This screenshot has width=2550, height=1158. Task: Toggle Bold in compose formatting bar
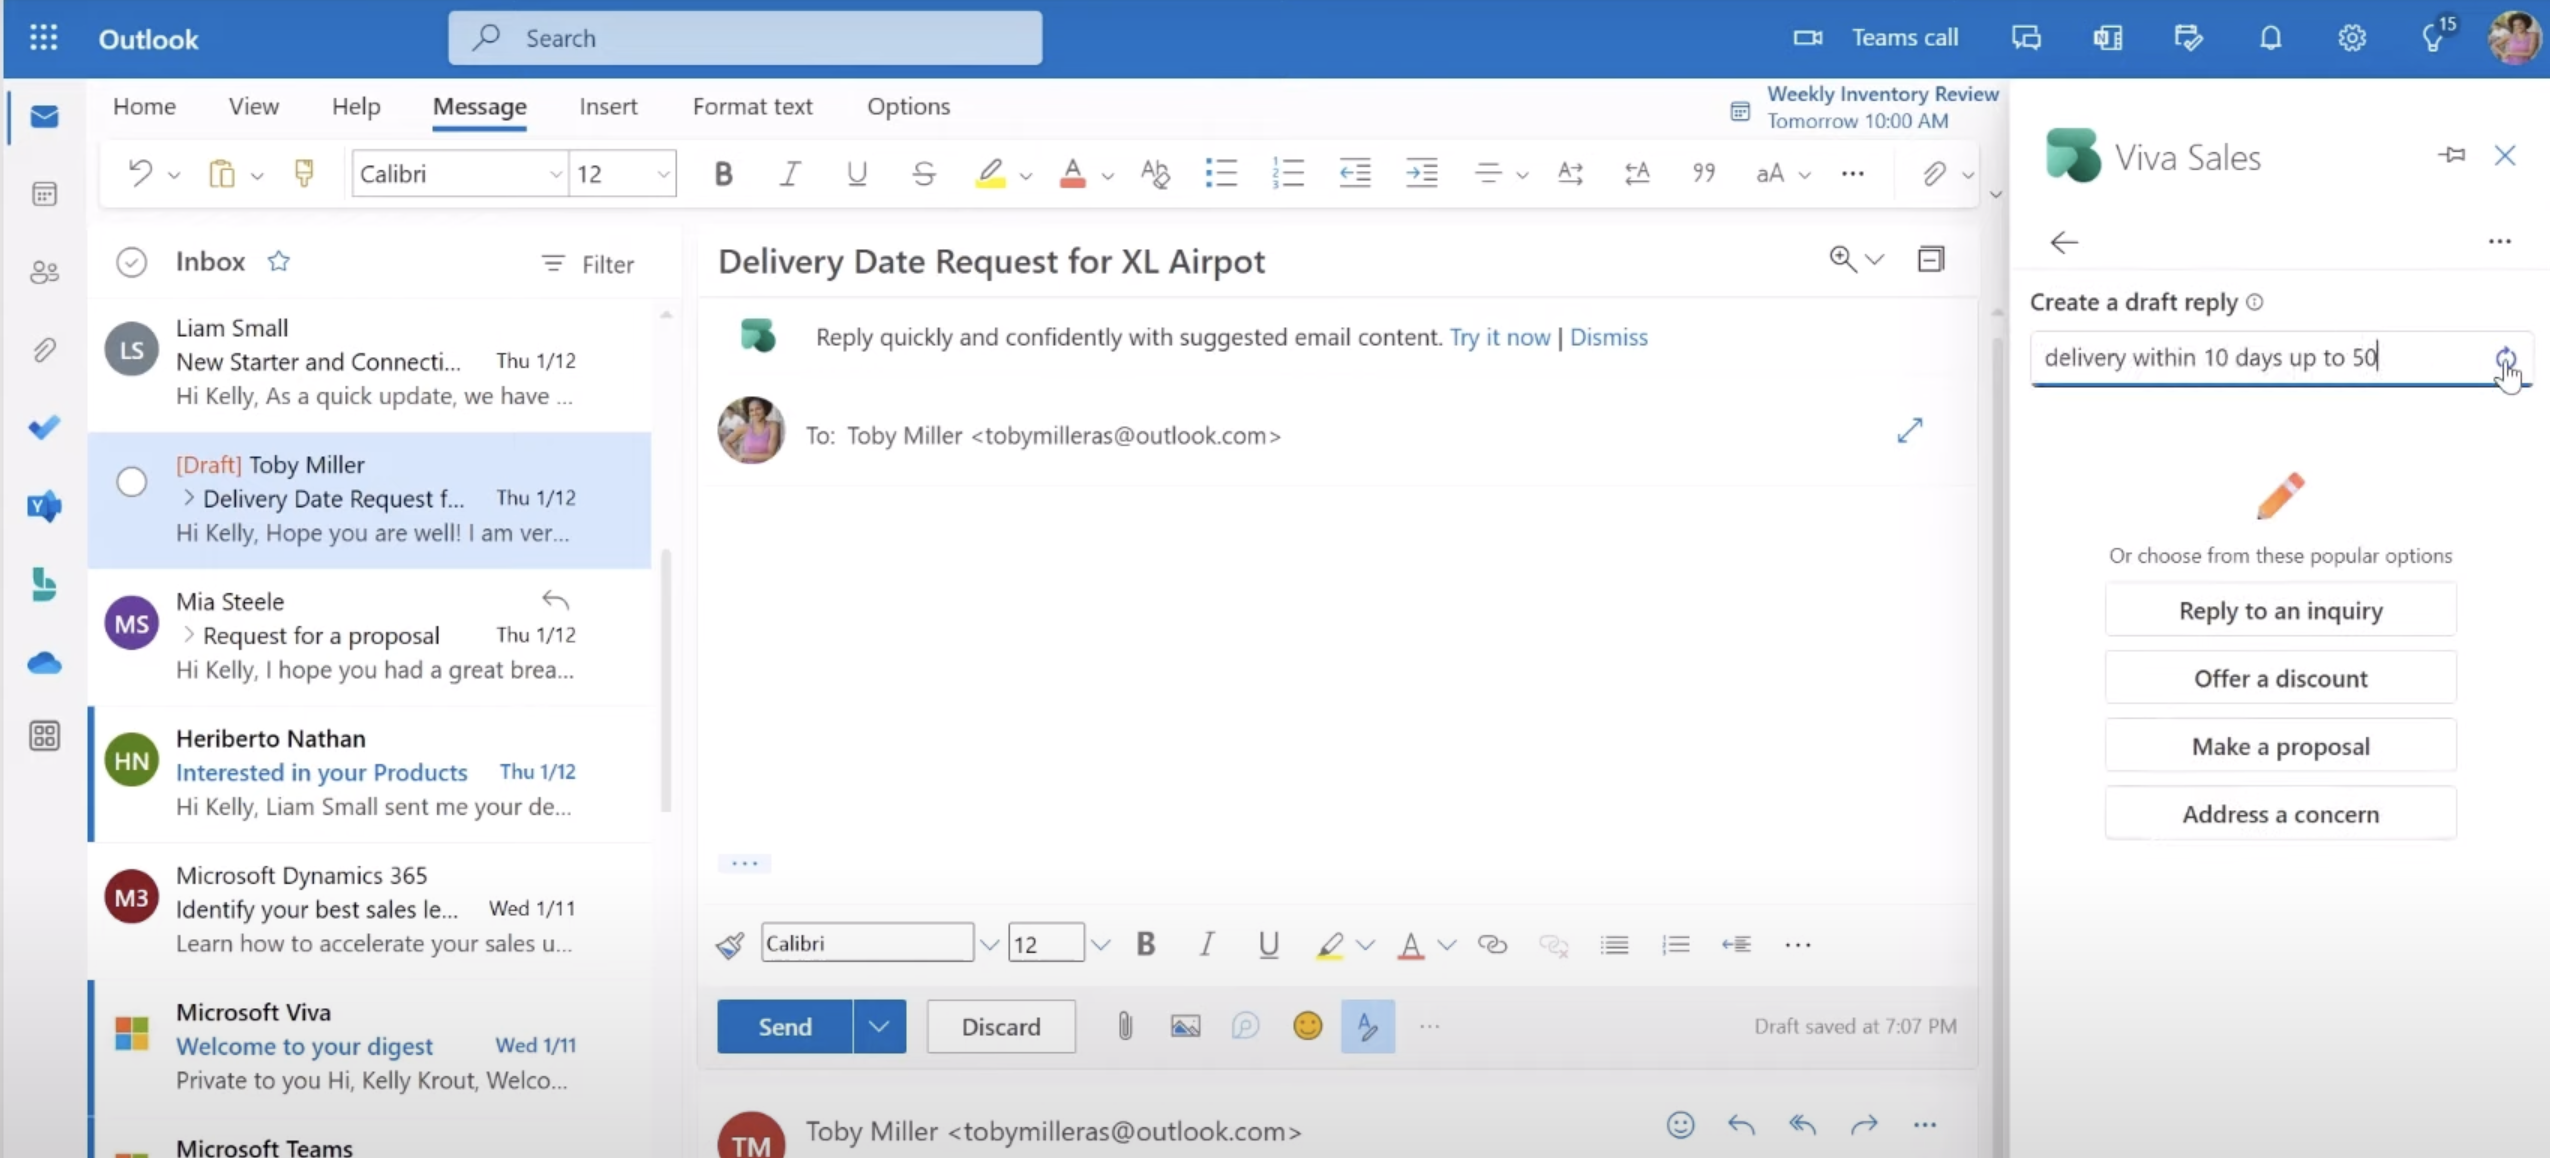click(1145, 944)
